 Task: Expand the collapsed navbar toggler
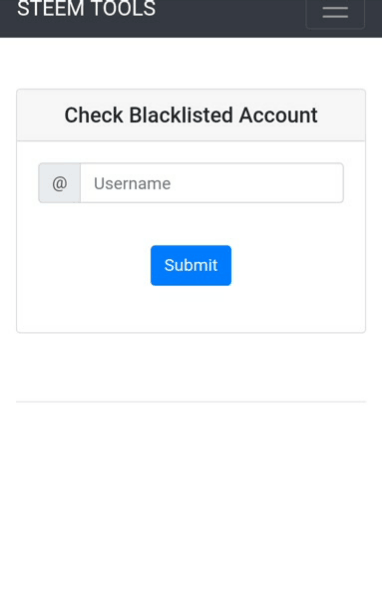click(335, 13)
